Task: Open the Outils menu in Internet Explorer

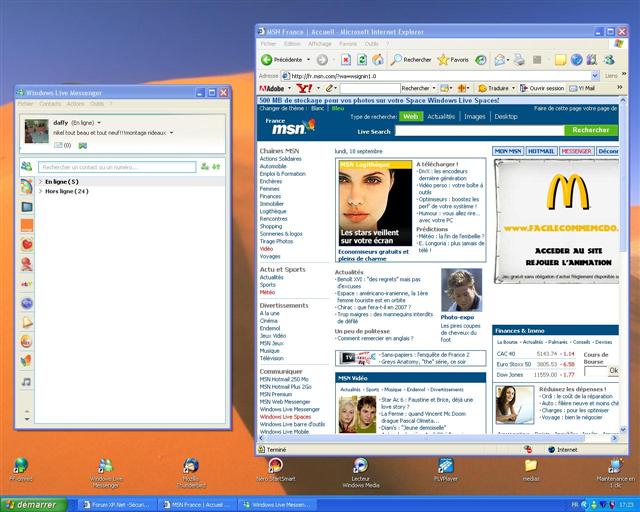Action: (x=371, y=44)
